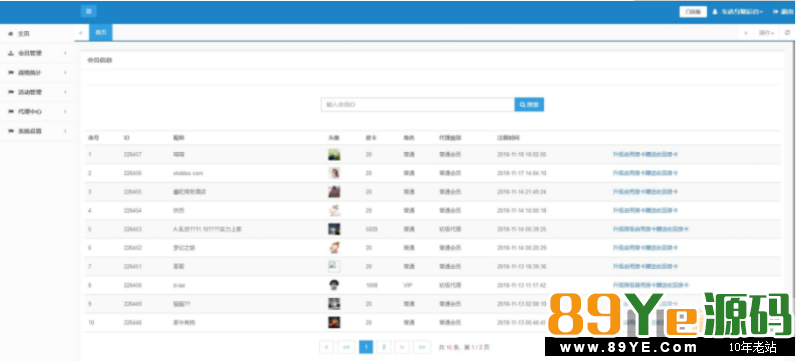Viewport: 800px width, 361px height.
Task: Click the blue 搜索 search button
Action: (x=529, y=105)
